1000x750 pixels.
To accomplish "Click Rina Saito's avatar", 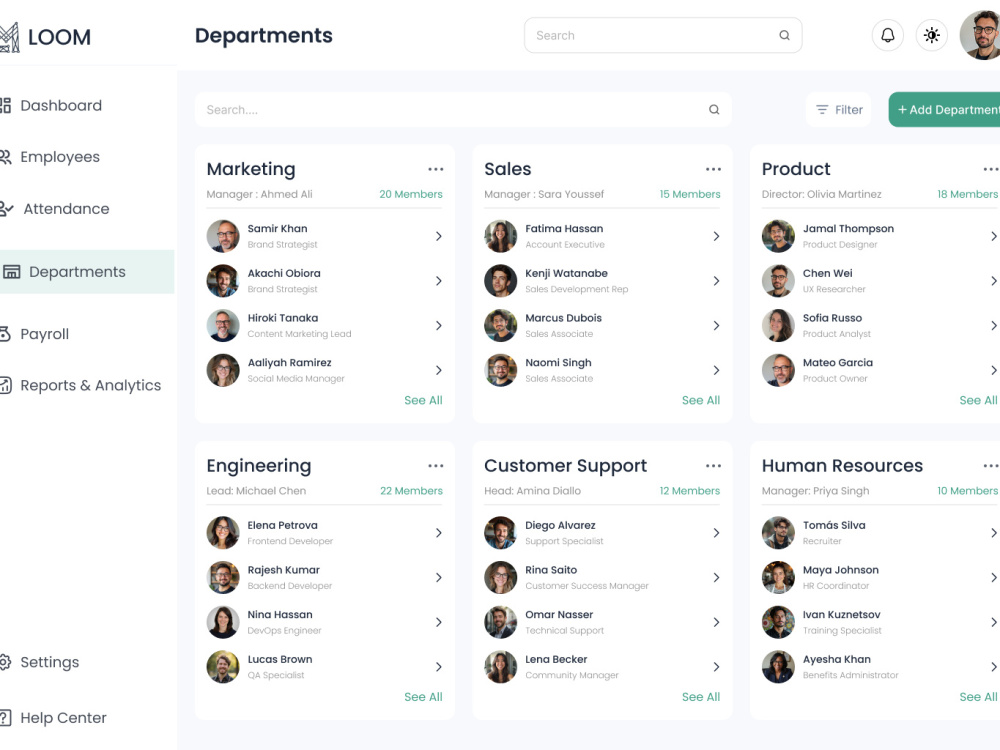I will coord(501,577).
